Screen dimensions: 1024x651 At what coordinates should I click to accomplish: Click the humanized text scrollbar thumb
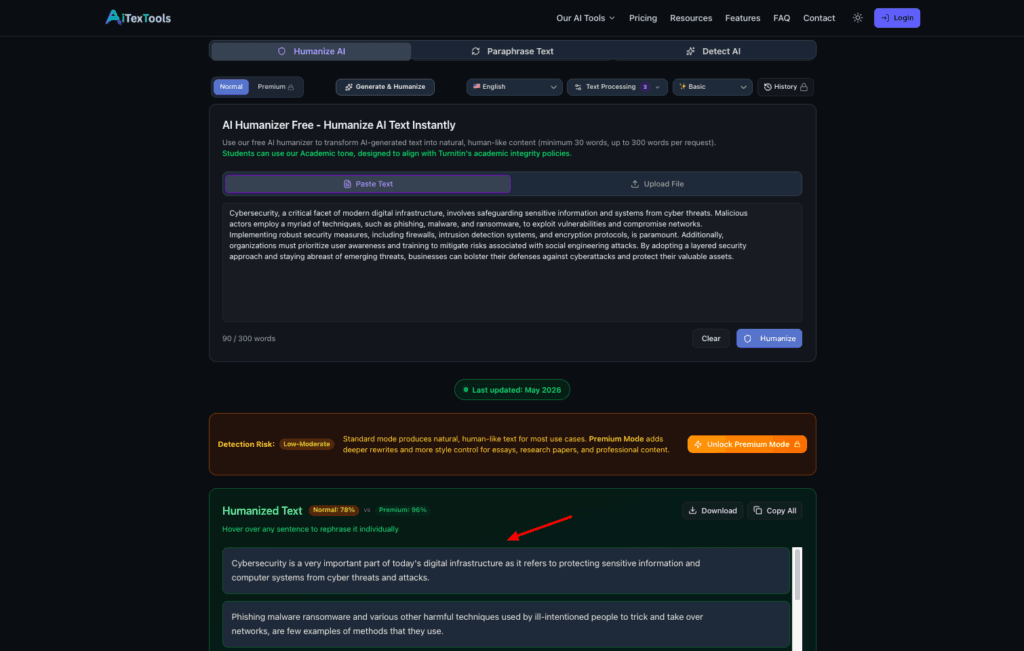(x=797, y=575)
